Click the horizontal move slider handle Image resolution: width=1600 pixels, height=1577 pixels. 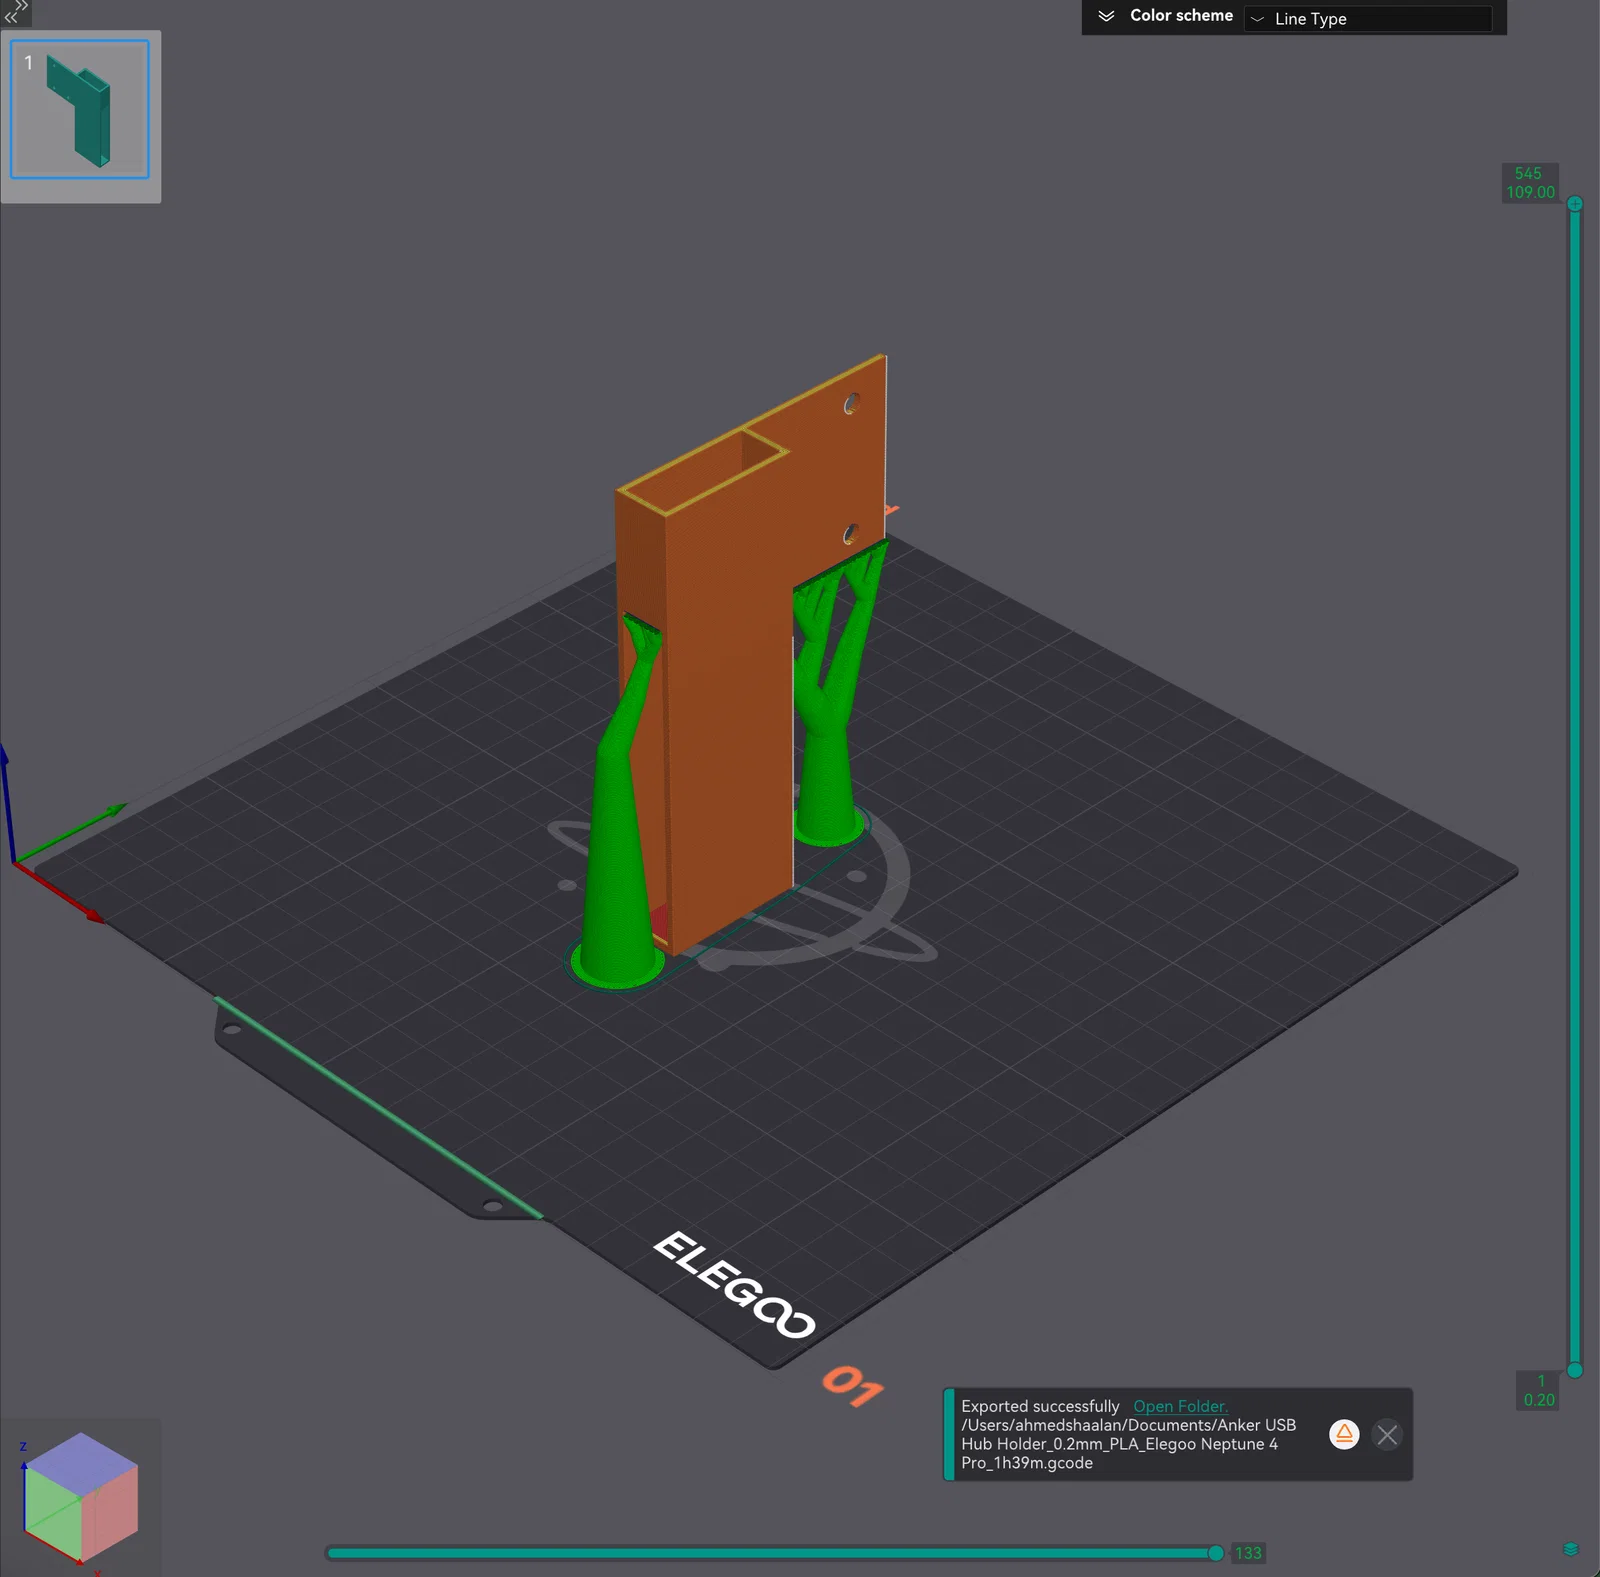[1216, 1553]
